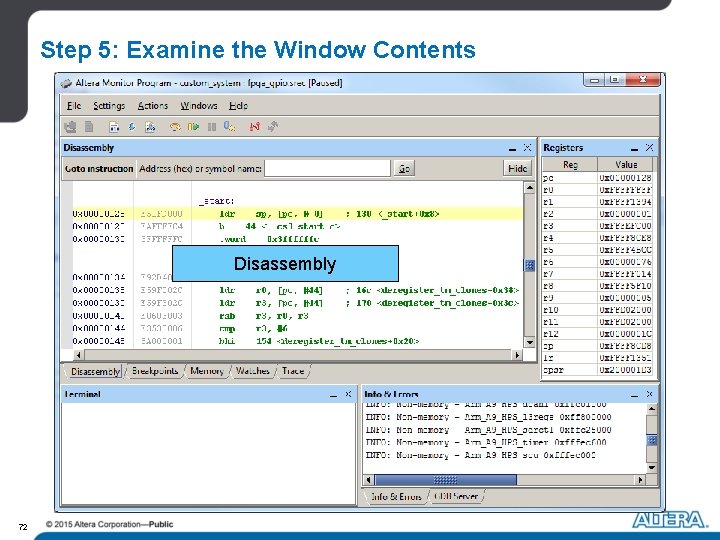Click the Disassembly vertical scrollbar thumb
720x540 pixels.
pyautogui.click(x=529, y=265)
